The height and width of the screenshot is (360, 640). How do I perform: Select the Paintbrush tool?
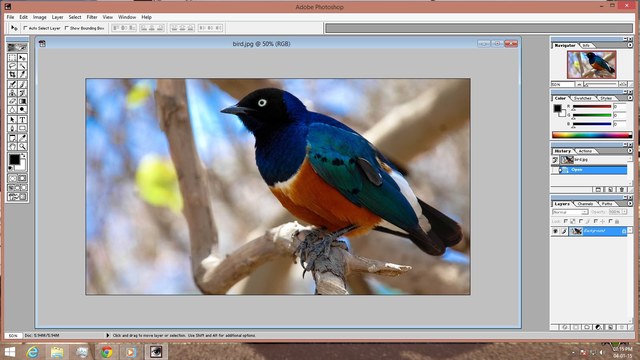pyautogui.click(x=22, y=84)
